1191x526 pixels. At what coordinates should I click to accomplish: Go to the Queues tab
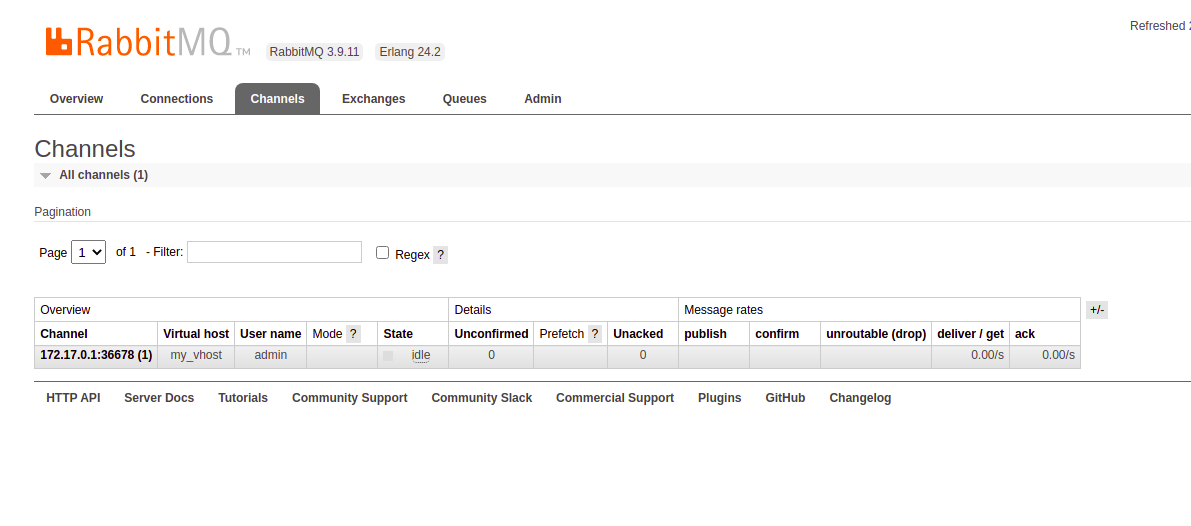click(464, 99)
